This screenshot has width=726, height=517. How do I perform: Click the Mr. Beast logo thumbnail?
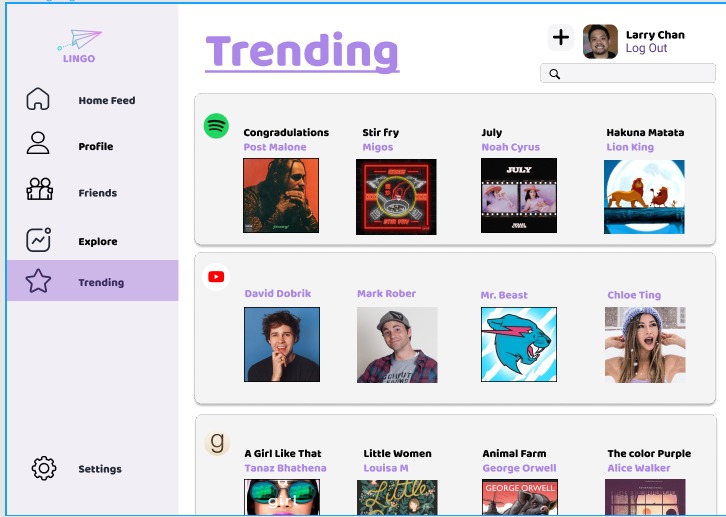tap(519, 344)
